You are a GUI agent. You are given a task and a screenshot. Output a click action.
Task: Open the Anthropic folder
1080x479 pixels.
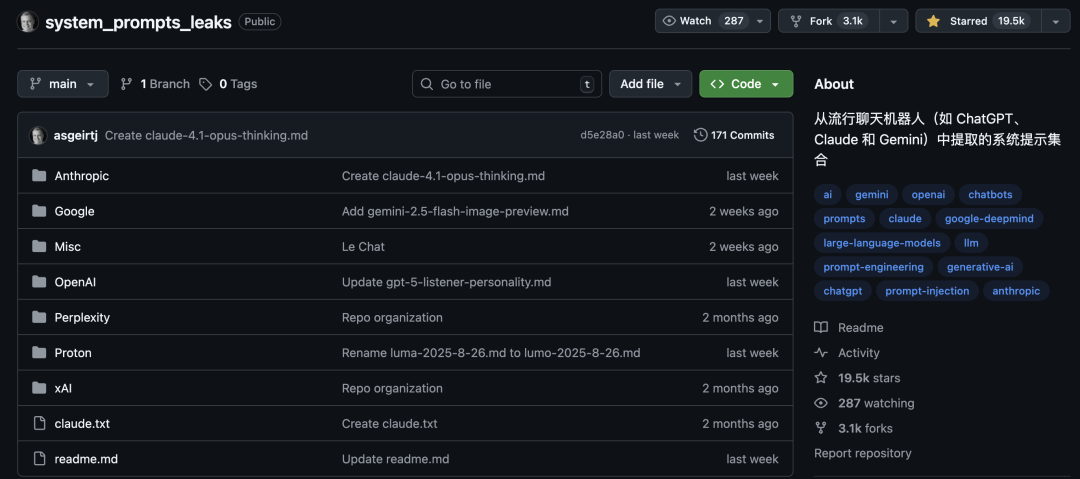[x=81, y=176]
